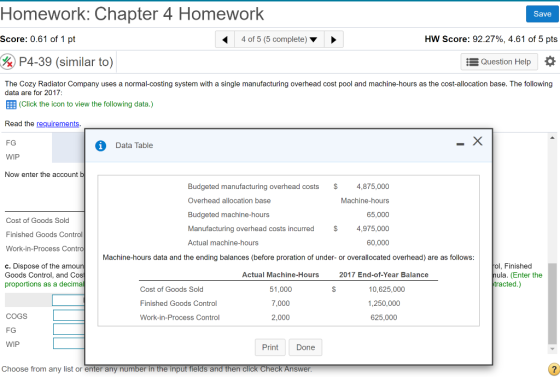
Task: Click the FG proportion input field
Action: (x=69, y=330)
